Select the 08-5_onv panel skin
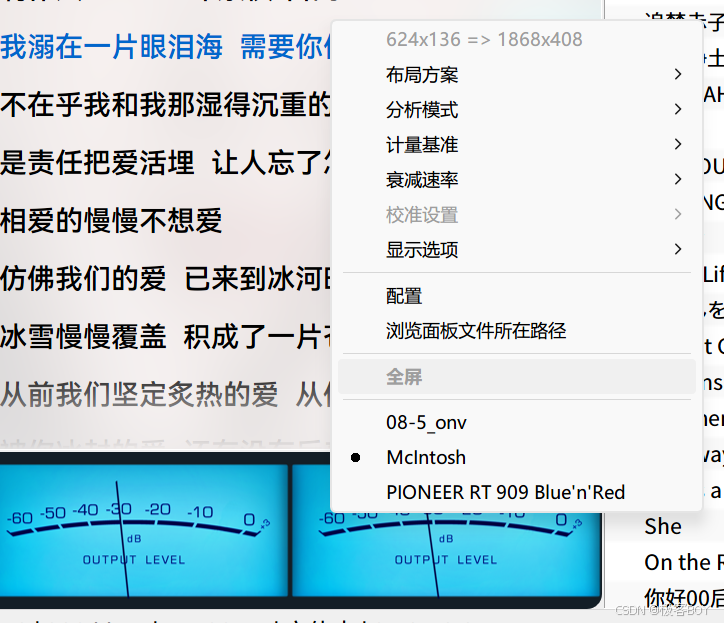 (x=516, y=422)
